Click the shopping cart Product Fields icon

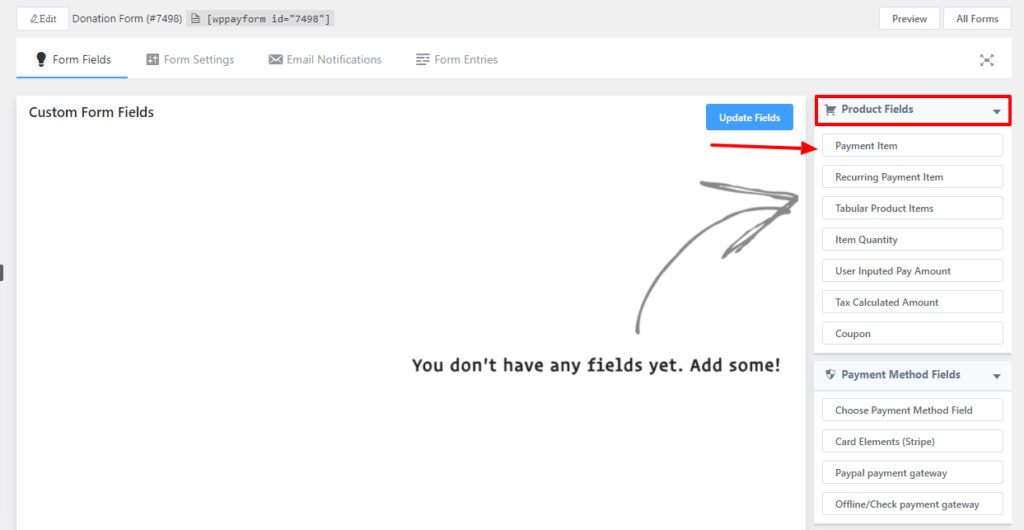coord(830,110)
